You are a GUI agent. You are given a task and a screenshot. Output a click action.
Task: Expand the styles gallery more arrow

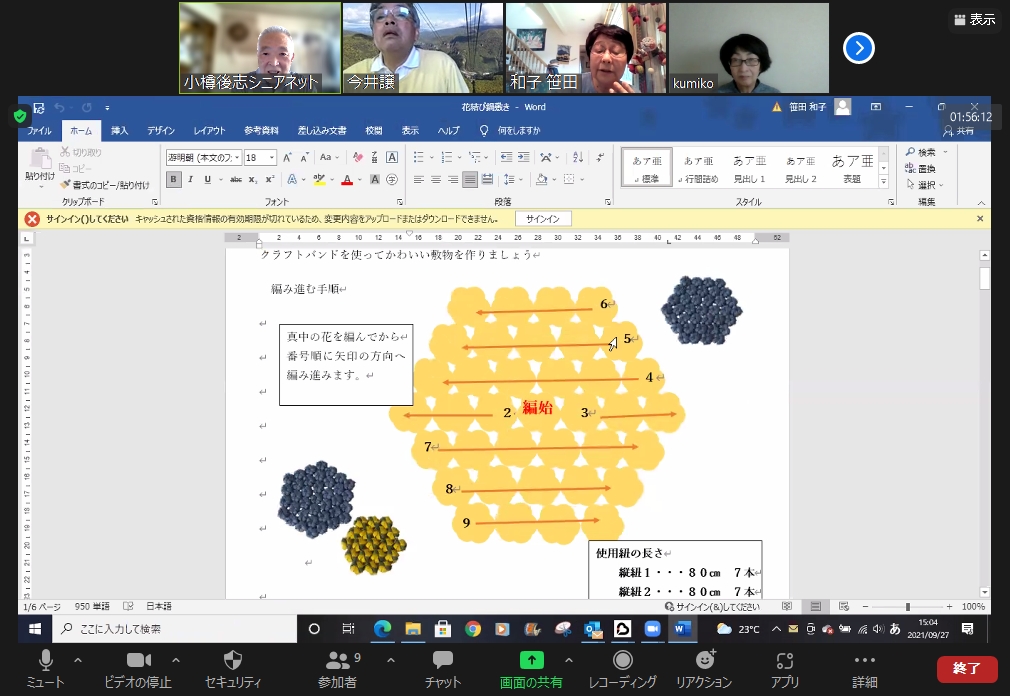[884, 182]
